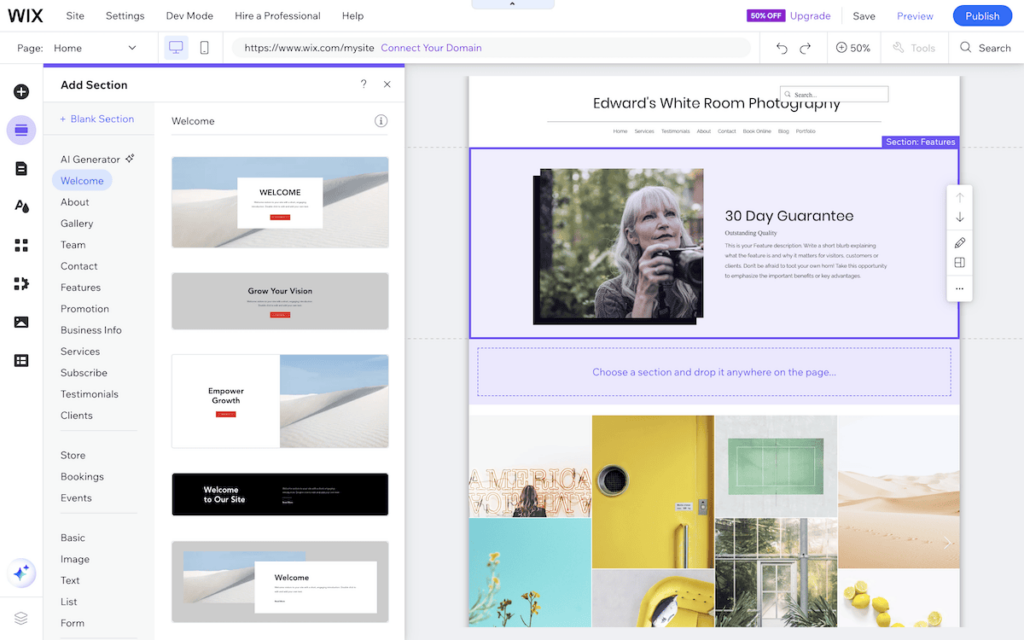The width and height of the screenshot is (1024, 640).
Task: Open the Add Elements plus icon
Action: click(x=21, y=91)
